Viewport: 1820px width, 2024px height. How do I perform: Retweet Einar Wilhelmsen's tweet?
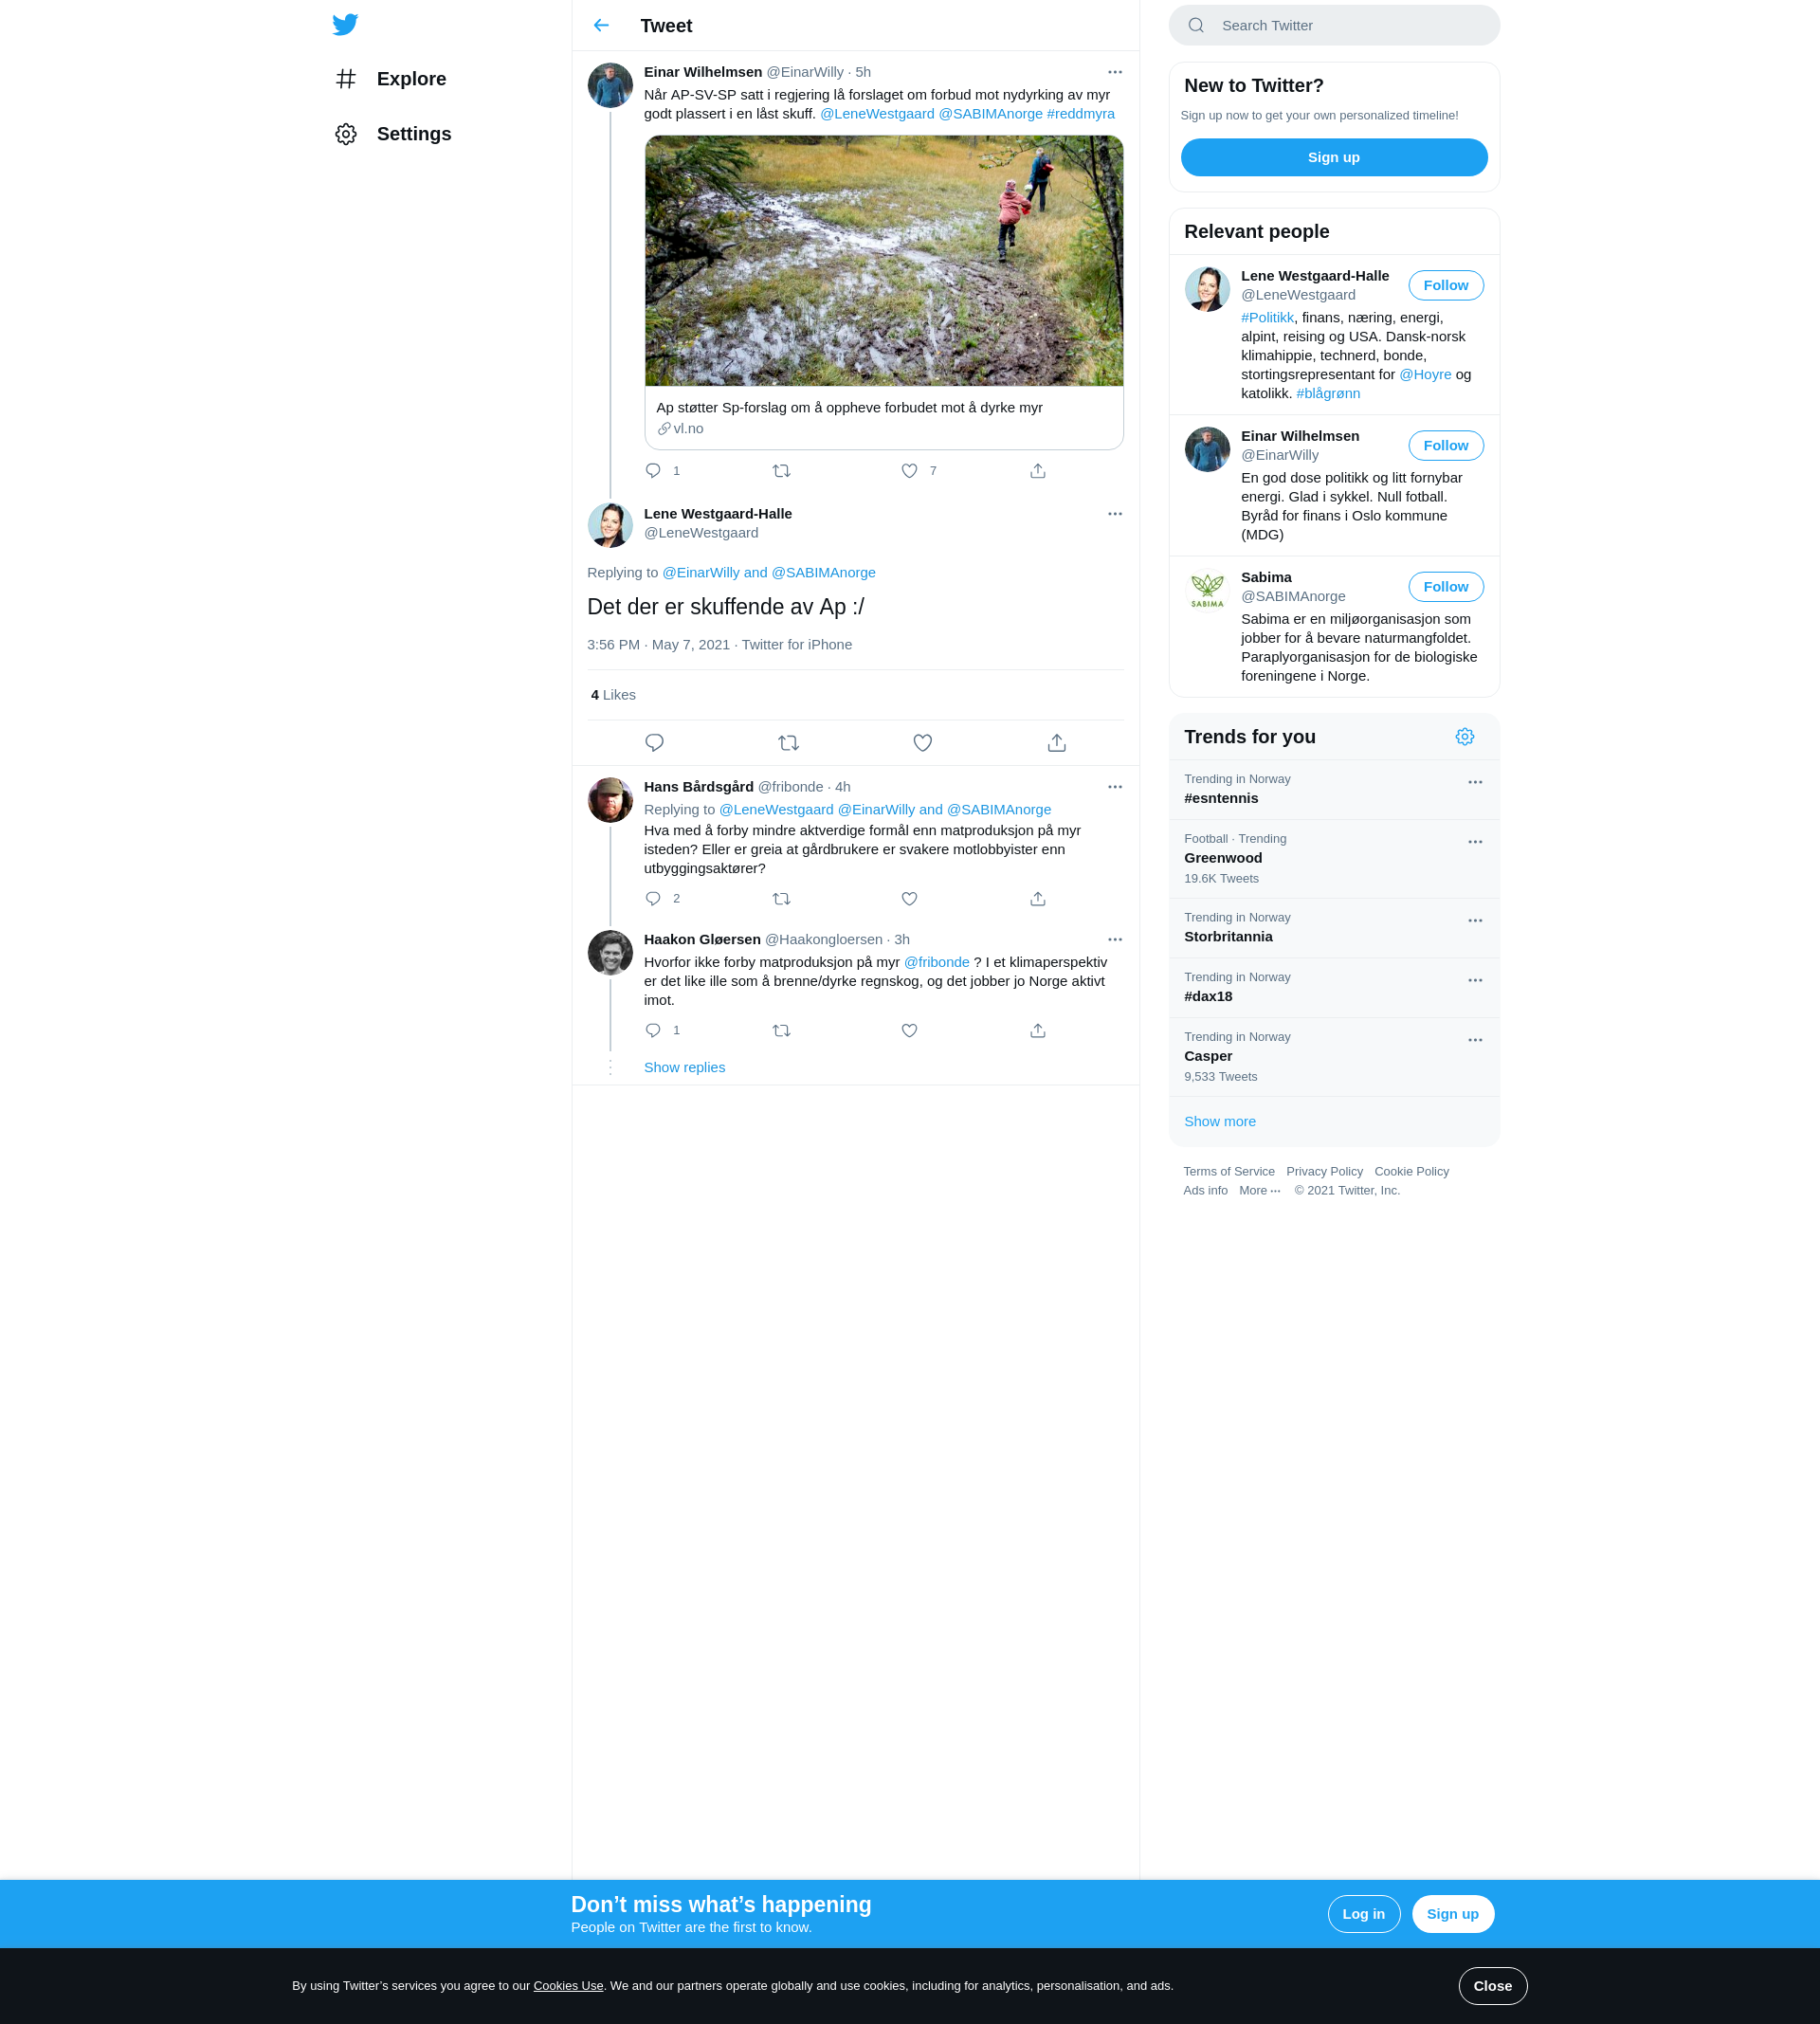(782, 470)
